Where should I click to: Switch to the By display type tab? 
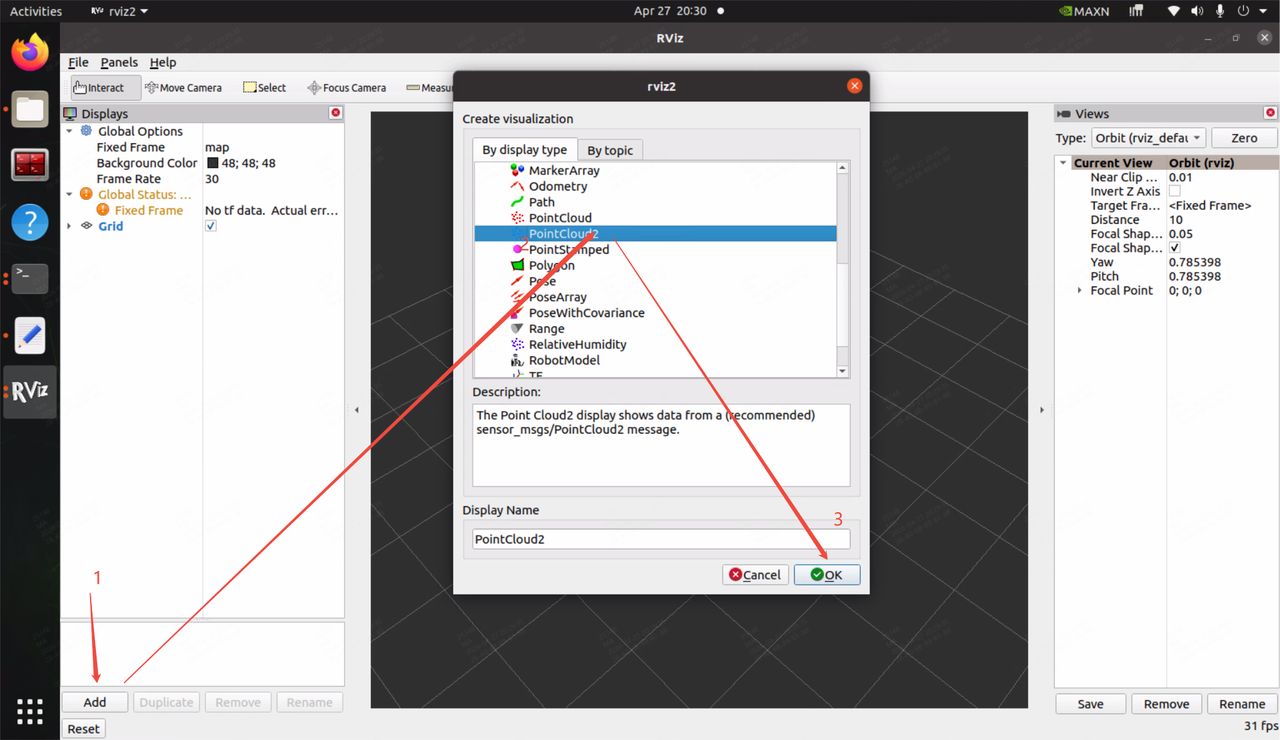tap(524, 150)
